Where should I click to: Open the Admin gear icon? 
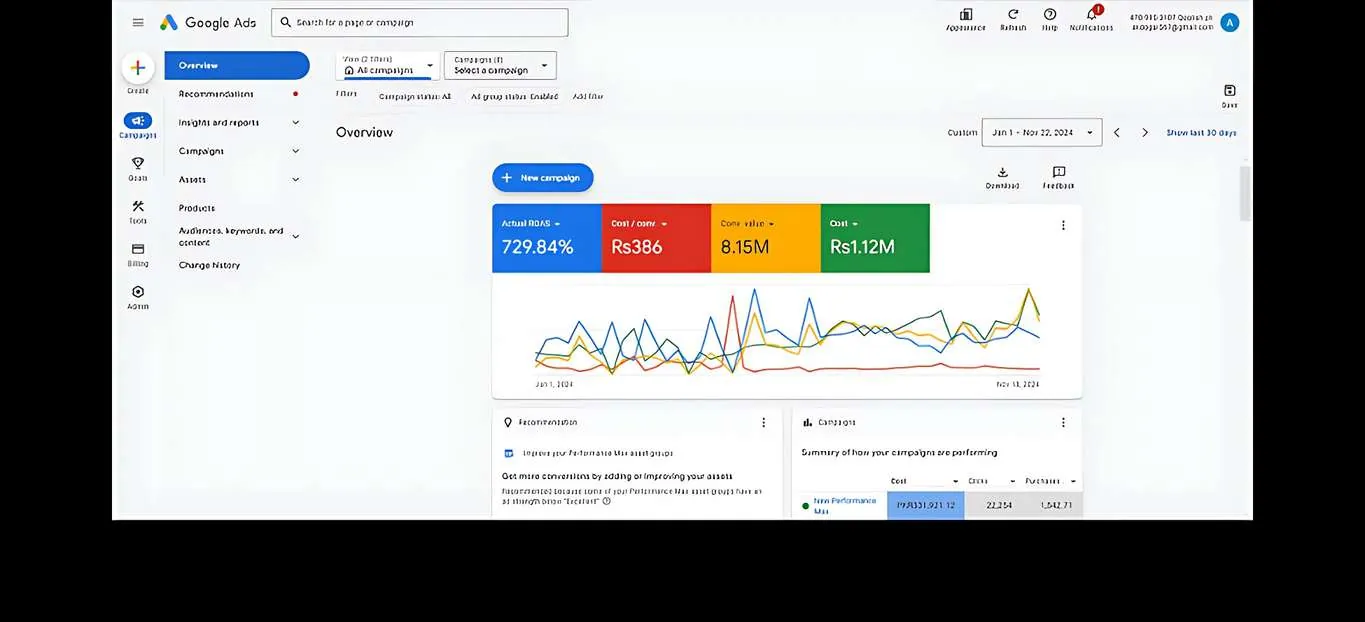138,292
